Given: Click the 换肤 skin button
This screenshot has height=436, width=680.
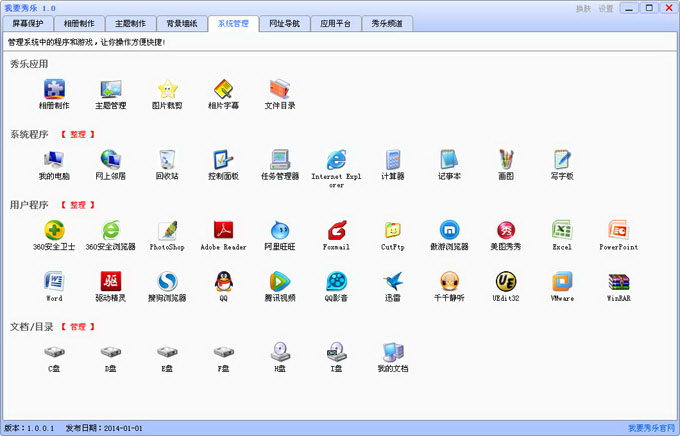Looking at the screenshot, I should (583, 9).
